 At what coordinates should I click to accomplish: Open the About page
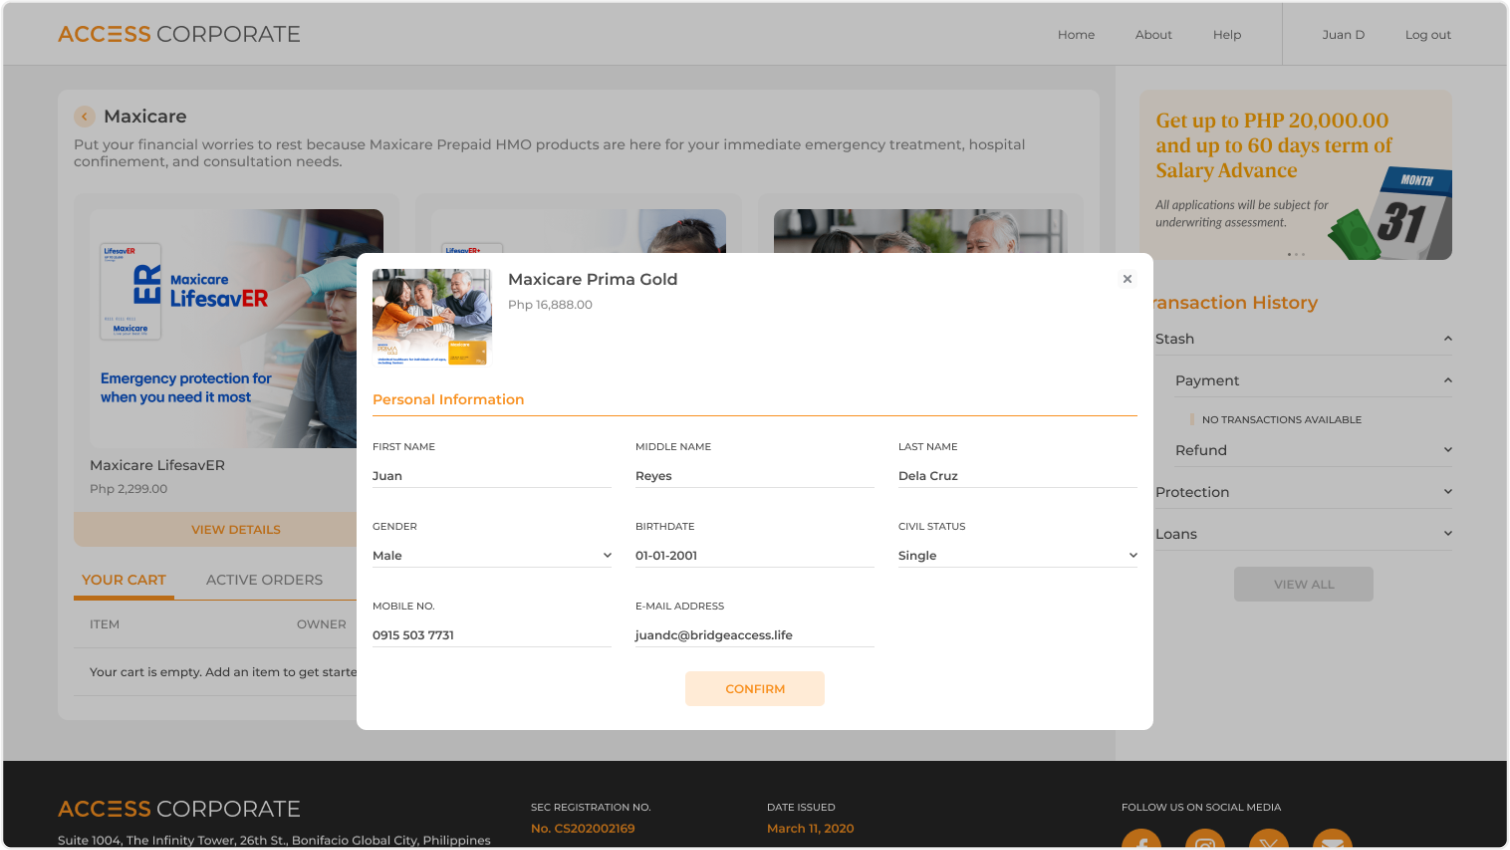pos(1153,35)
